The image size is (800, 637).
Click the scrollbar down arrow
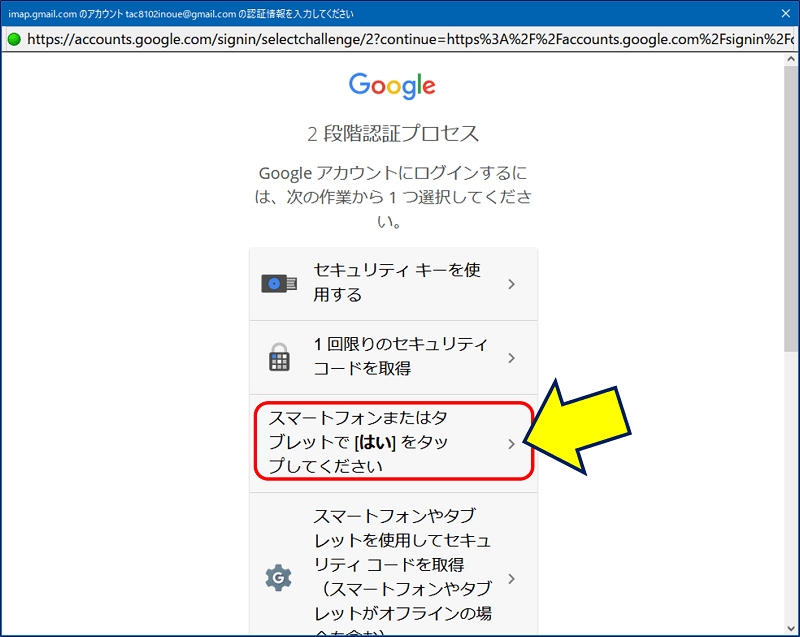pyautogui.click(x=791, y=628)
